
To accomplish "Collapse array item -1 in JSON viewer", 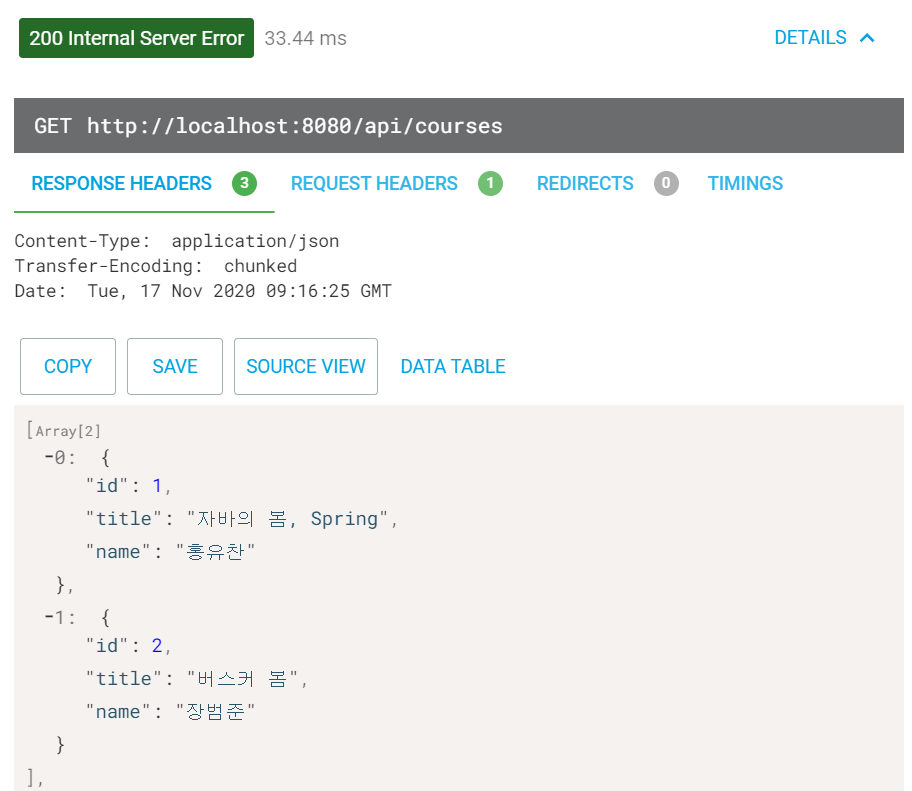I will click(50, 618).
